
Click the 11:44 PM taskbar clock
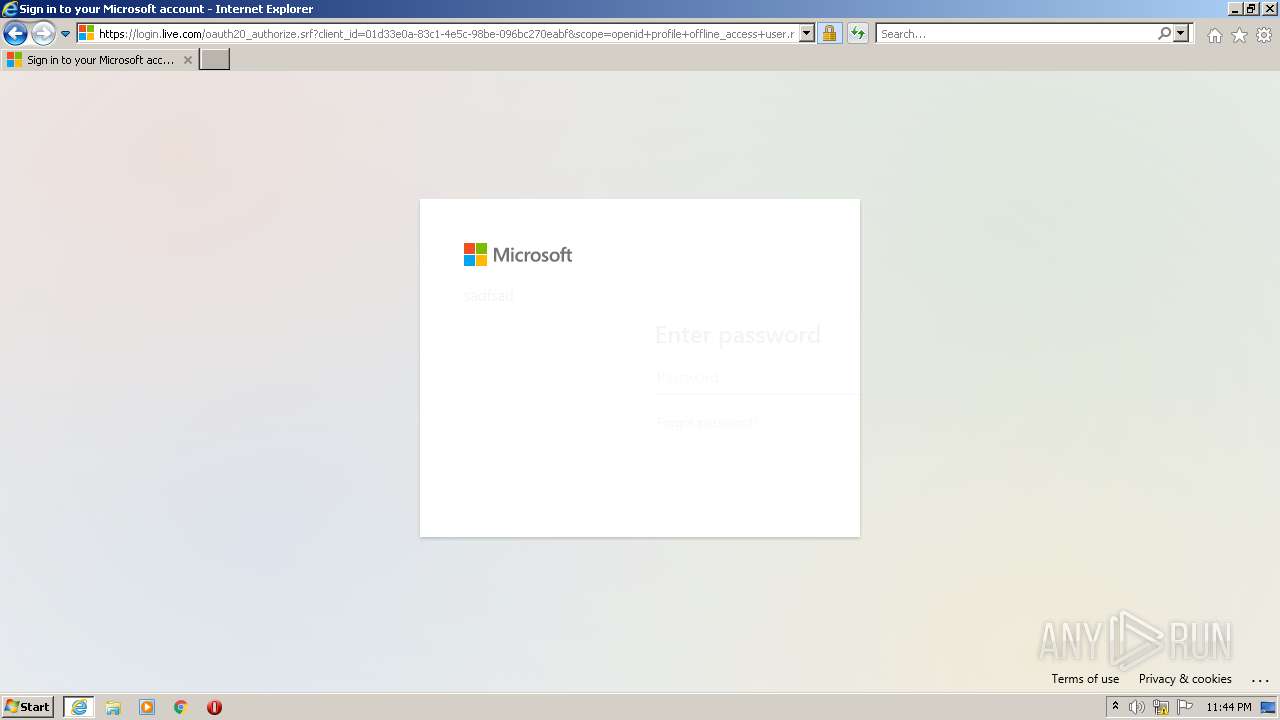pos(1229,707)
